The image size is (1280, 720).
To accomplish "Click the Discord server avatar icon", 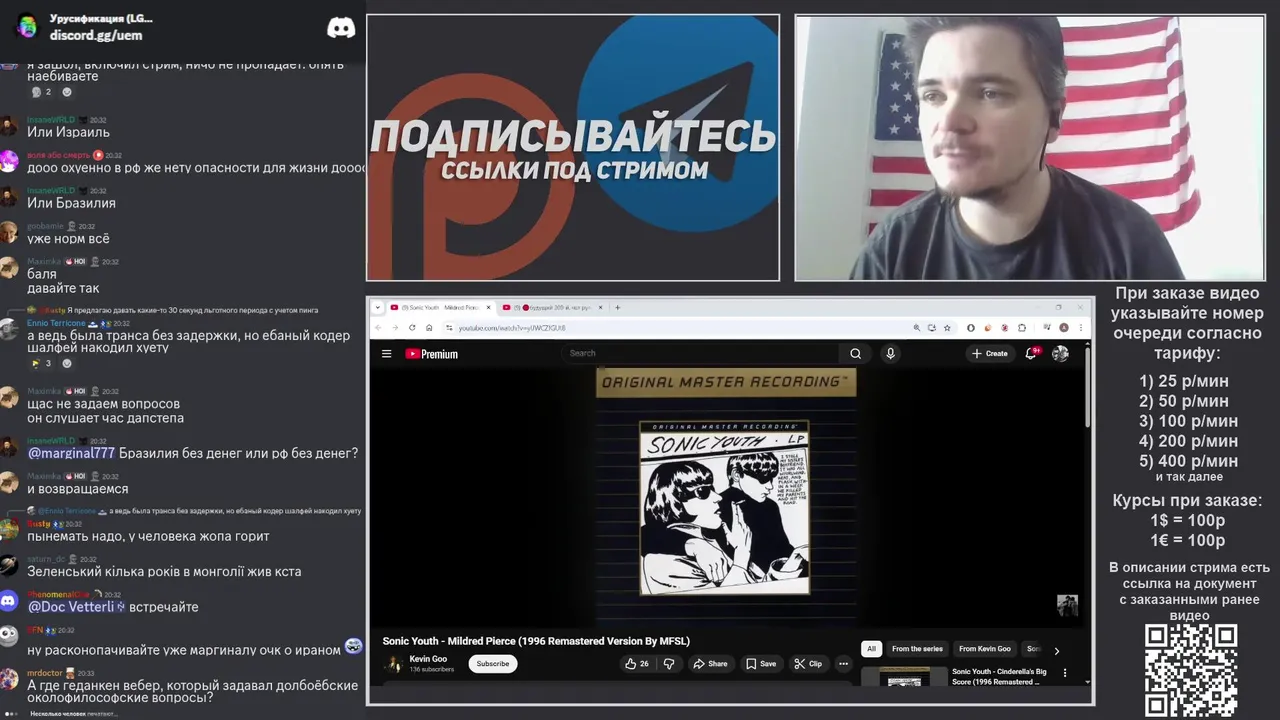I will tap(27, 26).
